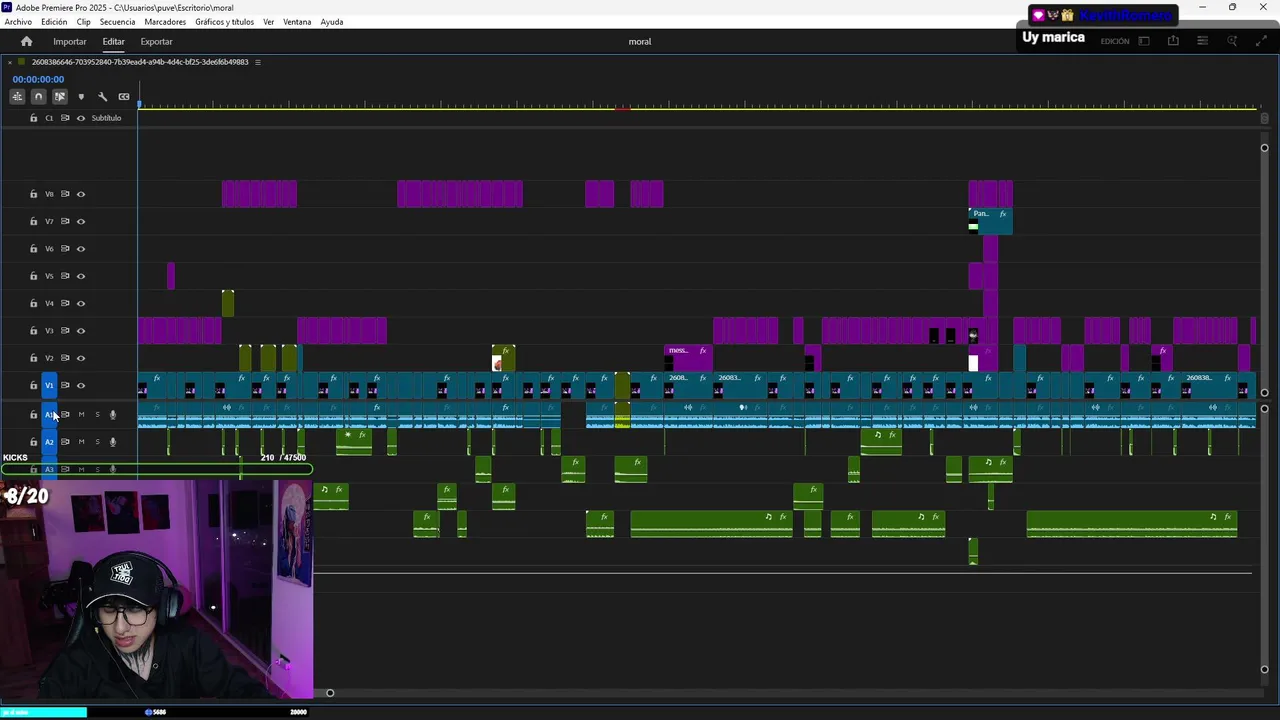The width and height of the screenshot is (1280, 720).
Task: Toggle linked selection in timeline
Action: pyautogui.click(x=60, y=96)
